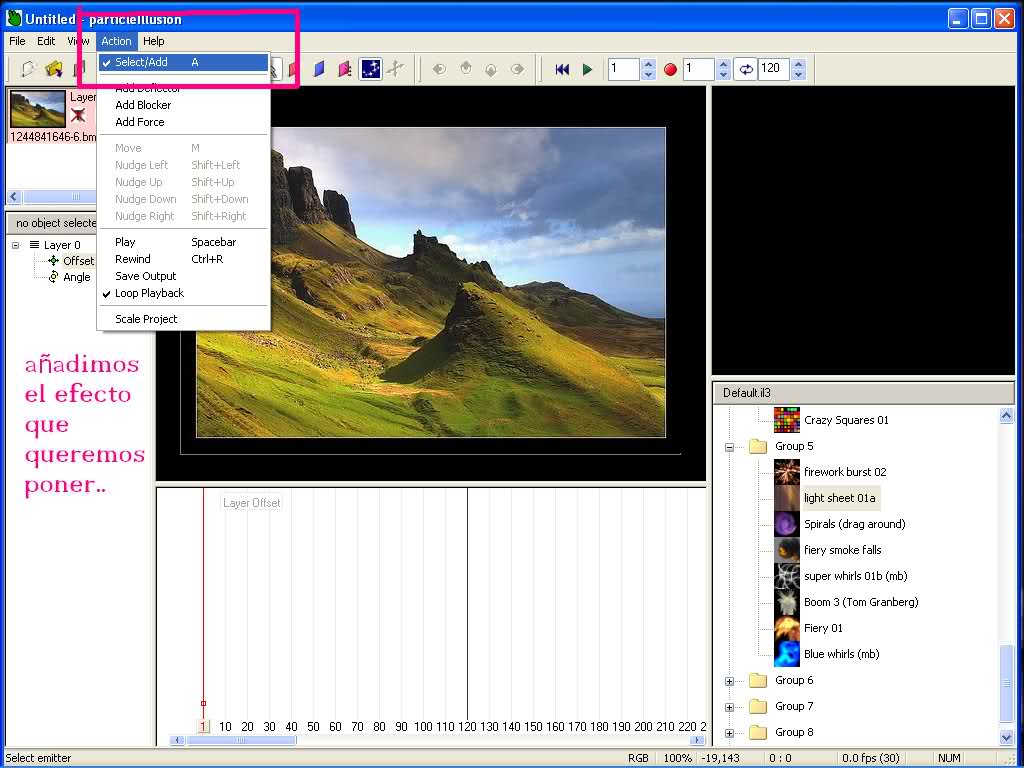Choose Add Blocker from the Action menu
Screen dimensions: 1024x768
(184, 104)
